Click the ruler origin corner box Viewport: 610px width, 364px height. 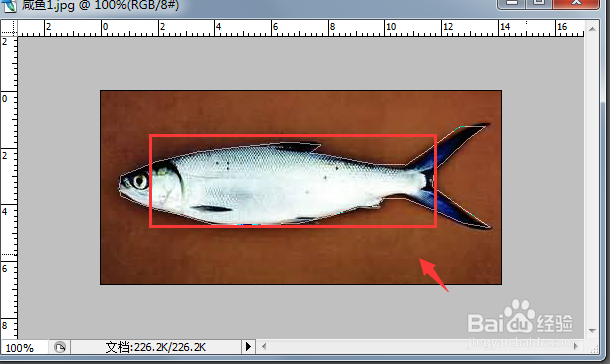point(9,28)
